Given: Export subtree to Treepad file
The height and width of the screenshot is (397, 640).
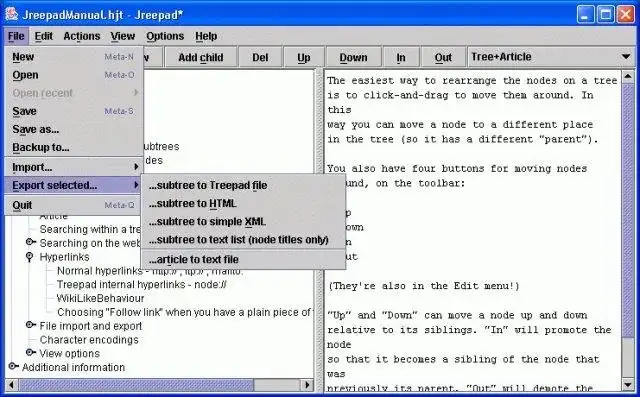Looking at the screenshot, I should (243, 185).
